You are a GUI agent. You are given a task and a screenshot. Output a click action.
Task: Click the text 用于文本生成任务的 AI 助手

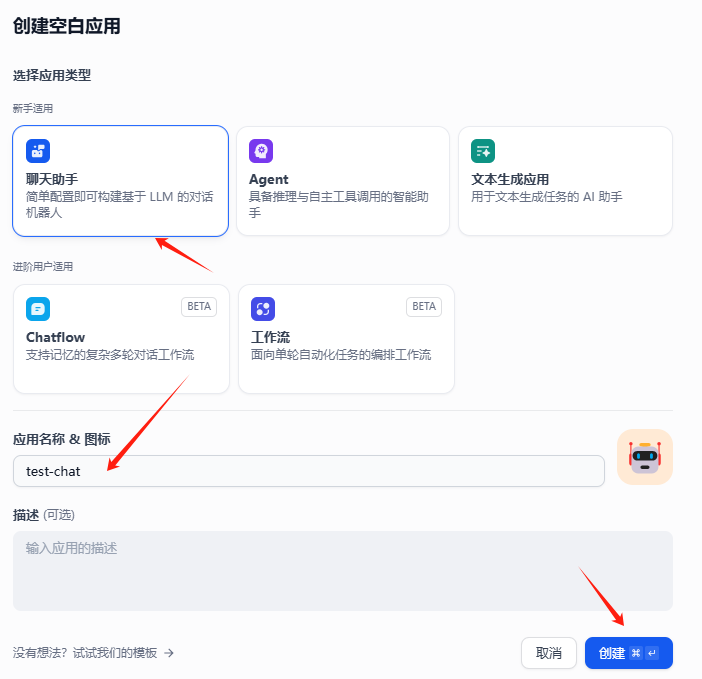[x=547, y=196]
